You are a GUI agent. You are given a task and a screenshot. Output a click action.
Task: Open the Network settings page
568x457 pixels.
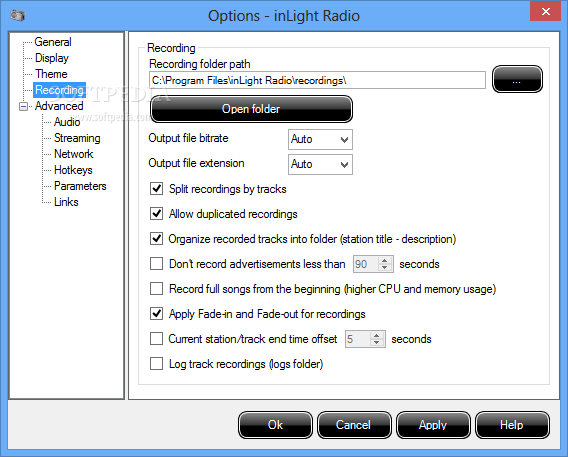tap(74, 154)
